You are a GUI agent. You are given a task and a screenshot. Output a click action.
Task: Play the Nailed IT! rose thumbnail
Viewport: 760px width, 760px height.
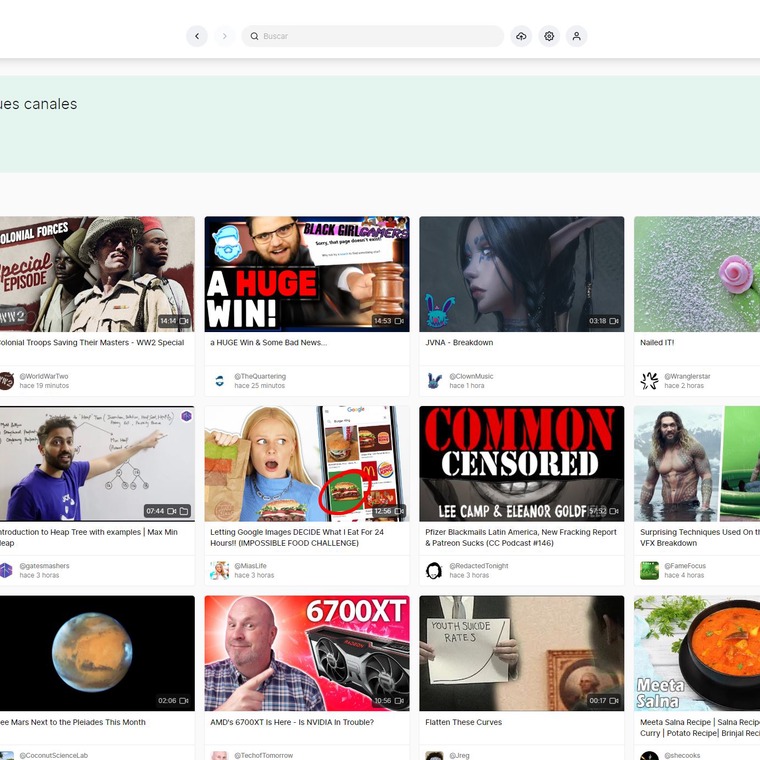click(697, 274)
